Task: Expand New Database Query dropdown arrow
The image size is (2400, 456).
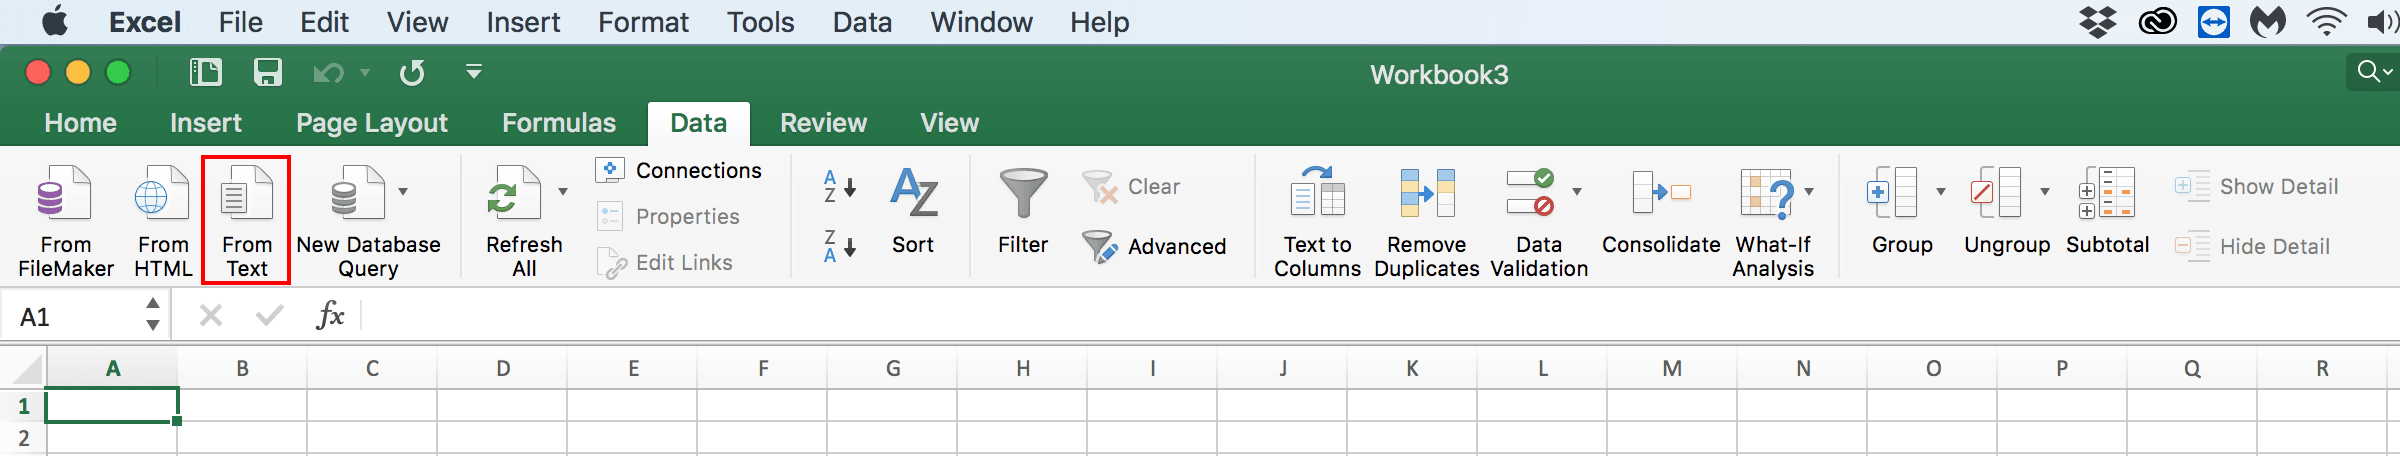Action: pyautogui.click(x=403, y=191)
